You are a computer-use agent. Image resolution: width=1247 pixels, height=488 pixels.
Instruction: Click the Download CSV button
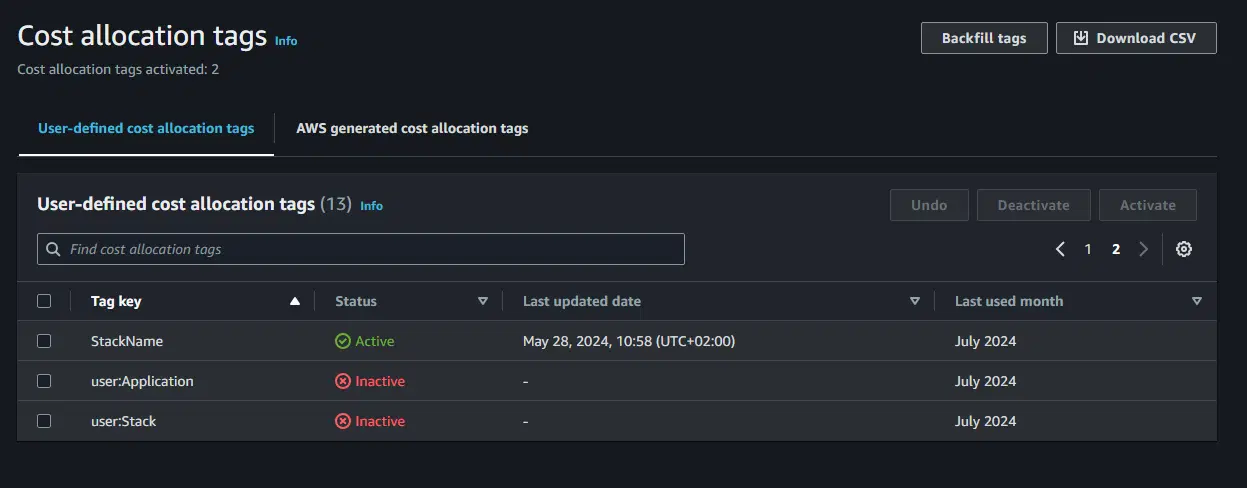click(x=1136, y=38)
